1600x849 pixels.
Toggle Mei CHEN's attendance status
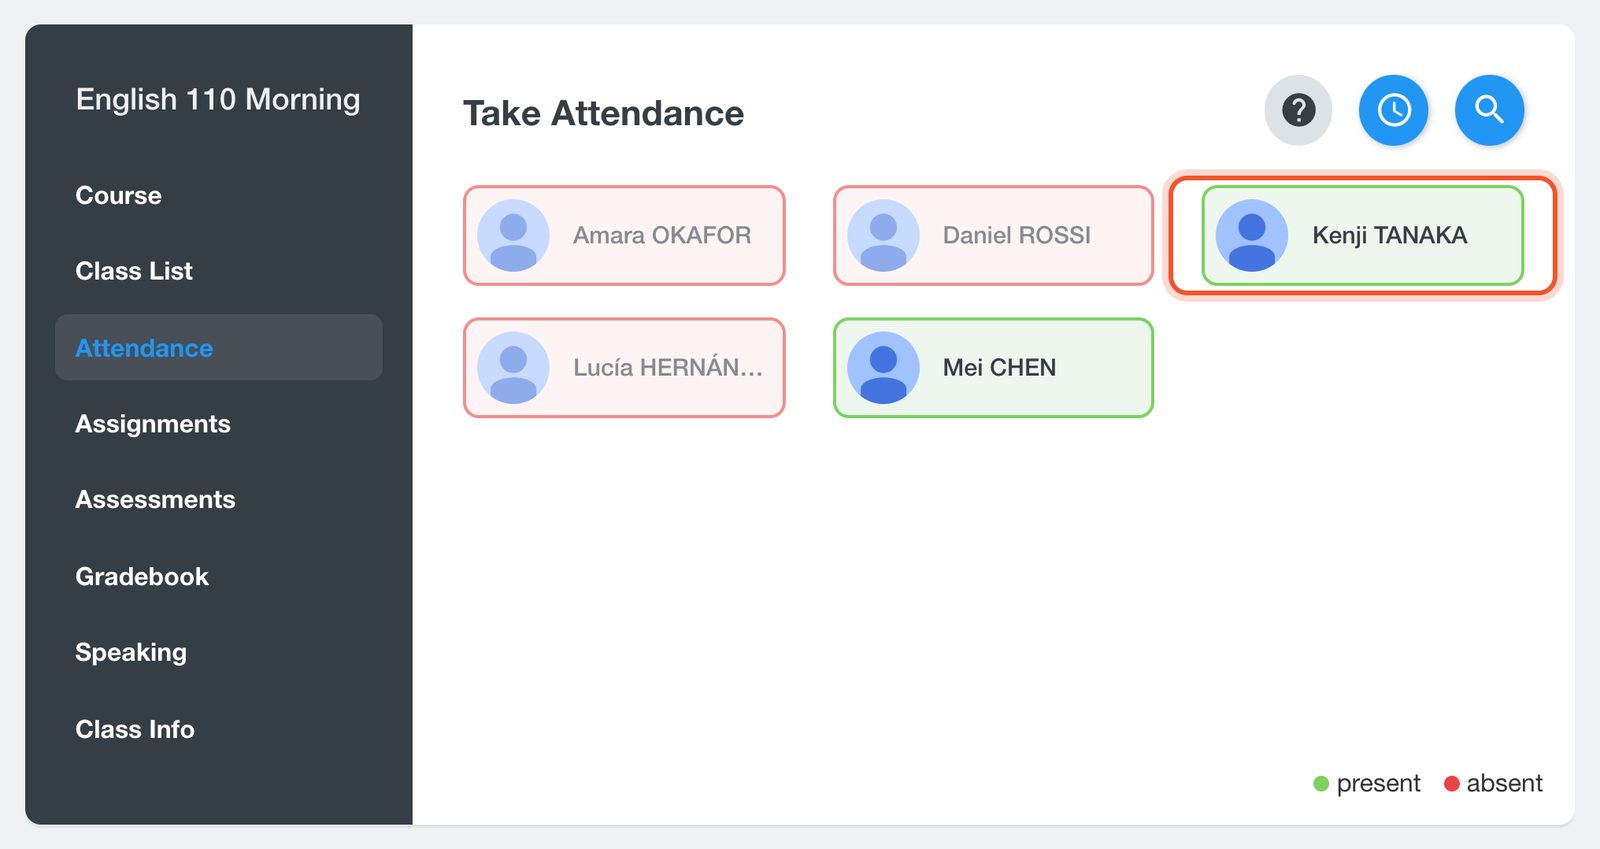coord(994,368)
